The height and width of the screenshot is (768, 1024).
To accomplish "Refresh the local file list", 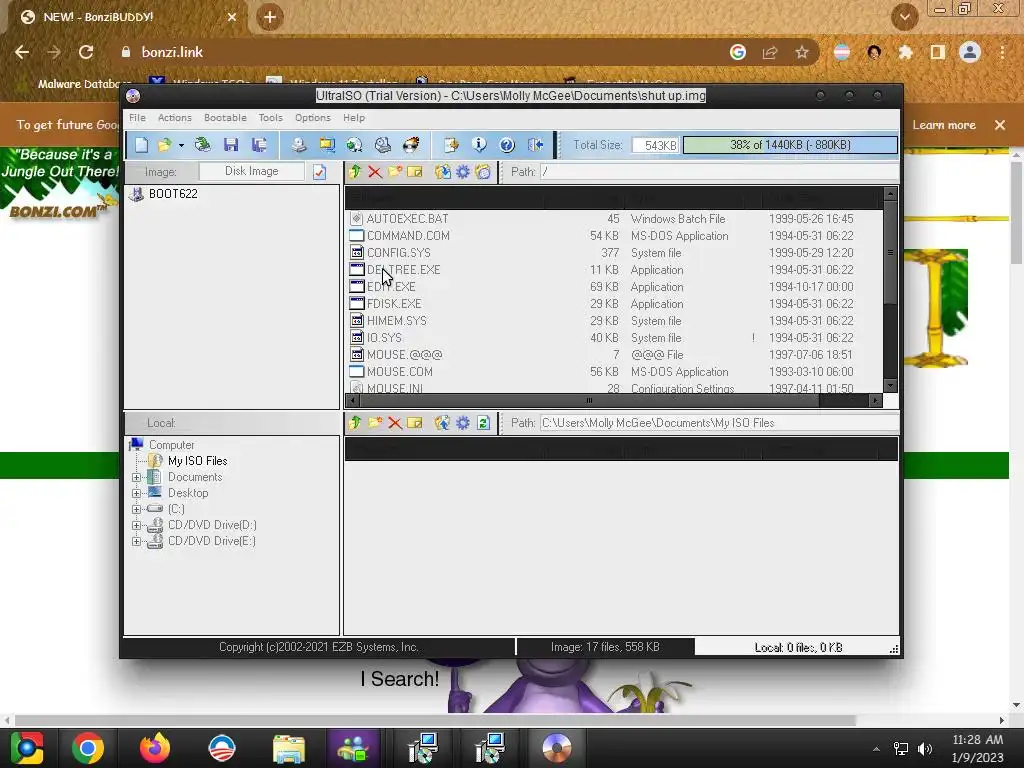I will coord(483,423).
